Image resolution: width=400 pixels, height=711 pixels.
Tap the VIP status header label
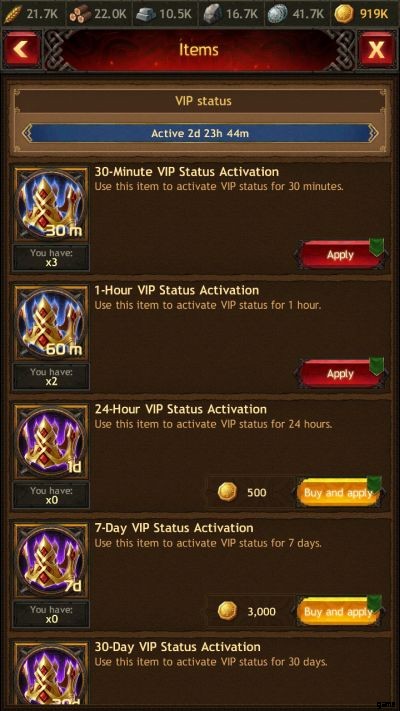click(203, 101)
